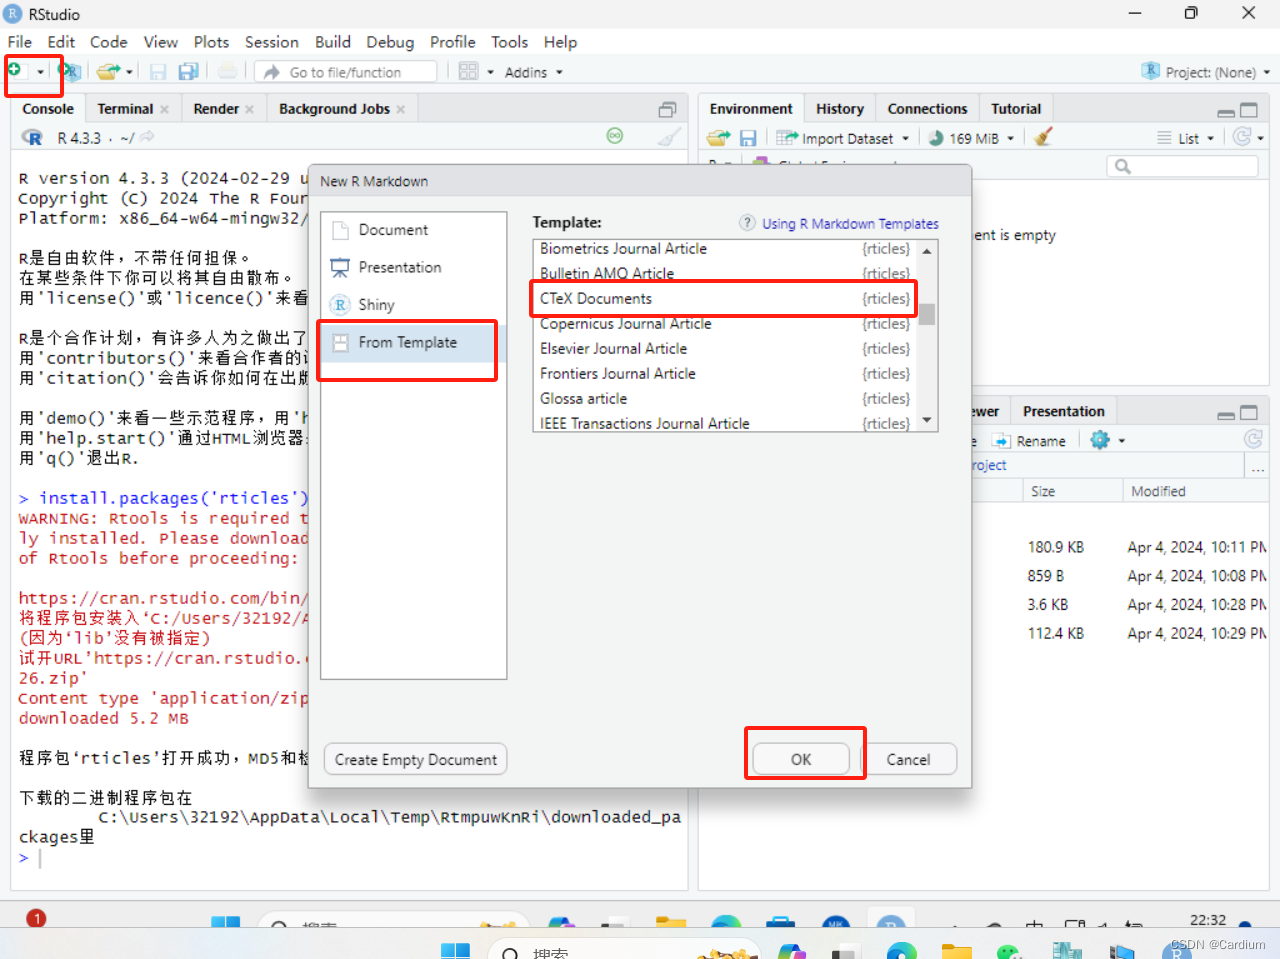Viewport: 1280px width, 959px height.
Task: Open the Tools menu
Action: tap(509, 42)
